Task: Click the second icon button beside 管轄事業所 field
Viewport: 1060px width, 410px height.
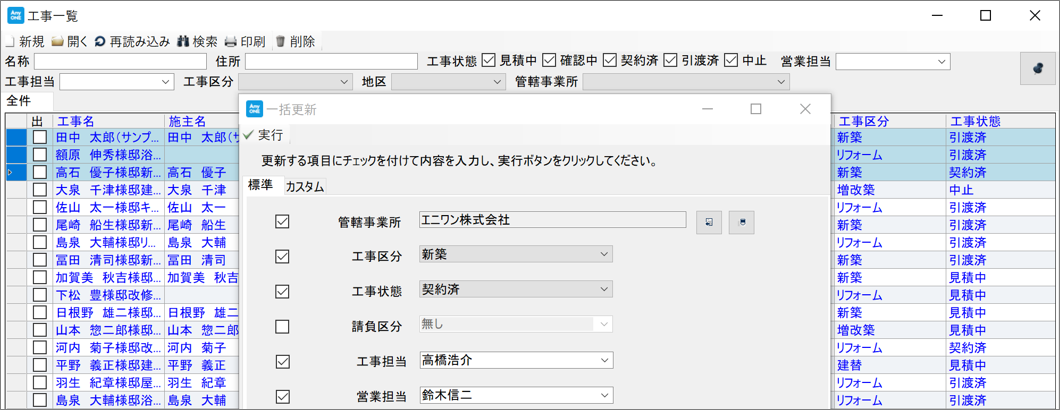Action: [x=742, y=223]
